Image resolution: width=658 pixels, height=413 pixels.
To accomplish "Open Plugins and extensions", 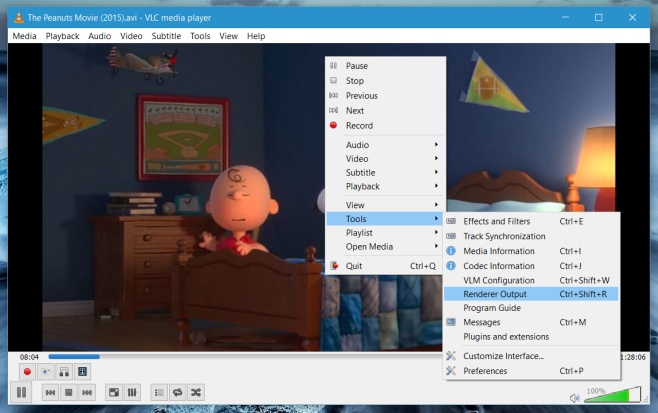I will pos(531,337).
